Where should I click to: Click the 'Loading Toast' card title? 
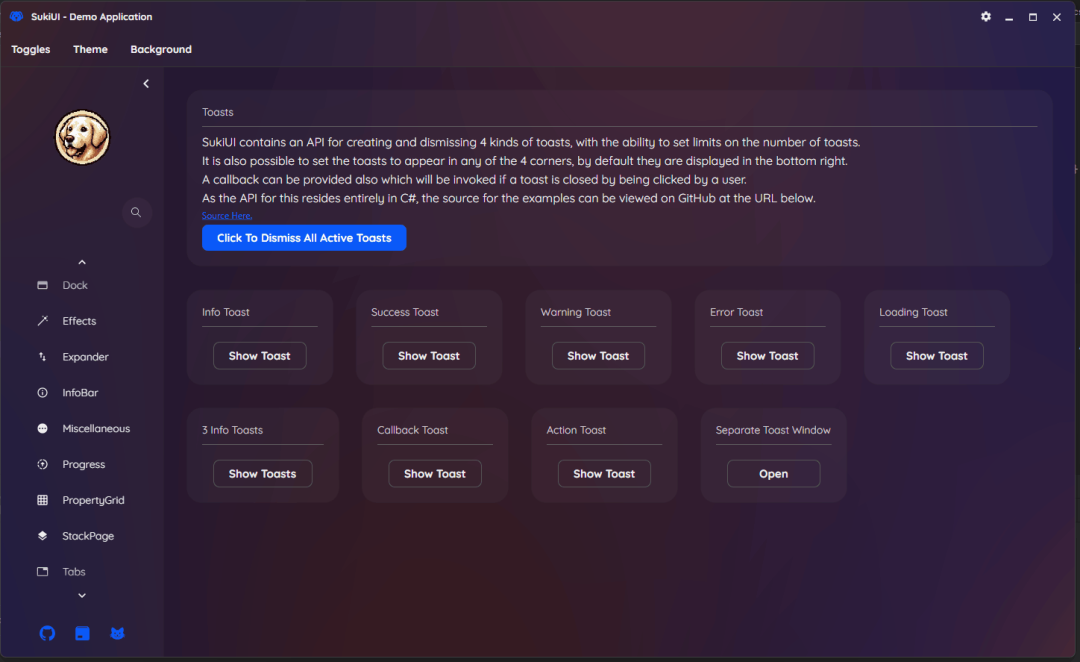pyautogui.click(x=913, y=312)
